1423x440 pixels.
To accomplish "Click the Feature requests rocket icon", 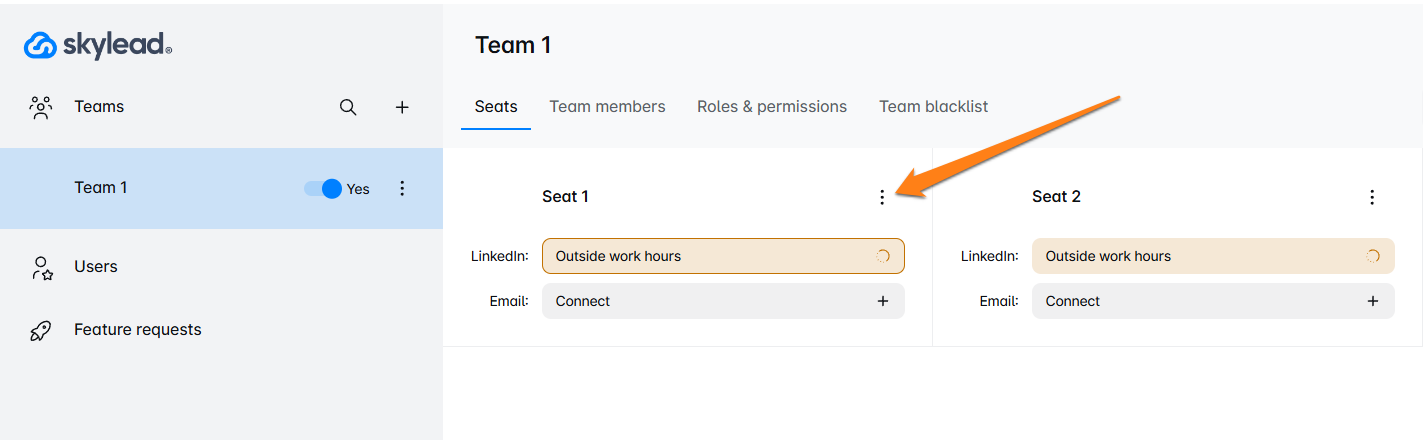I will pos(41,331).
